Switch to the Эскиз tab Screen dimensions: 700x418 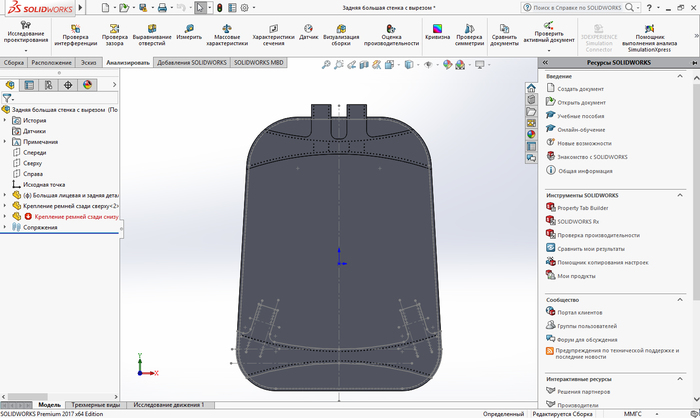[x=89, y=62]
